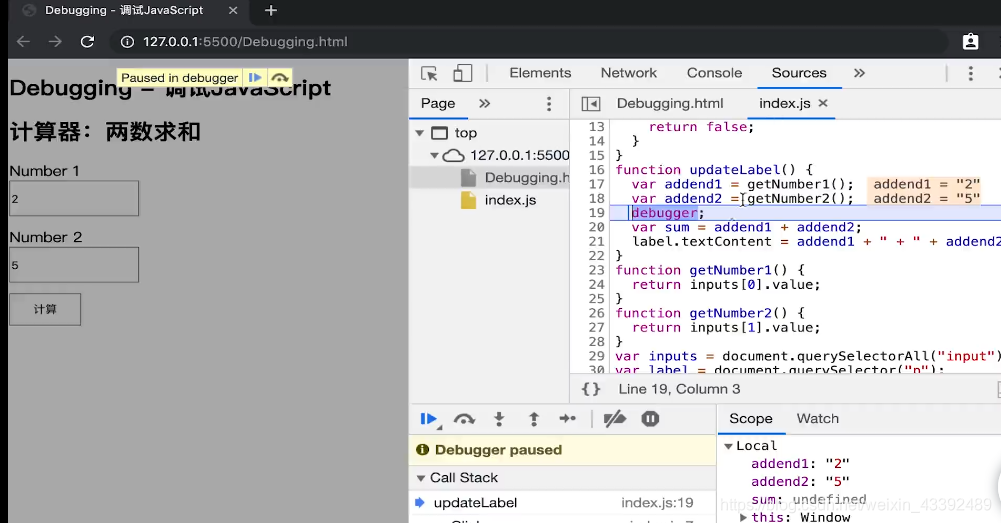The width and height of the screenshot is (1001, 523).
Task: Activate the inspect element picker
Action: pos(429,73)
